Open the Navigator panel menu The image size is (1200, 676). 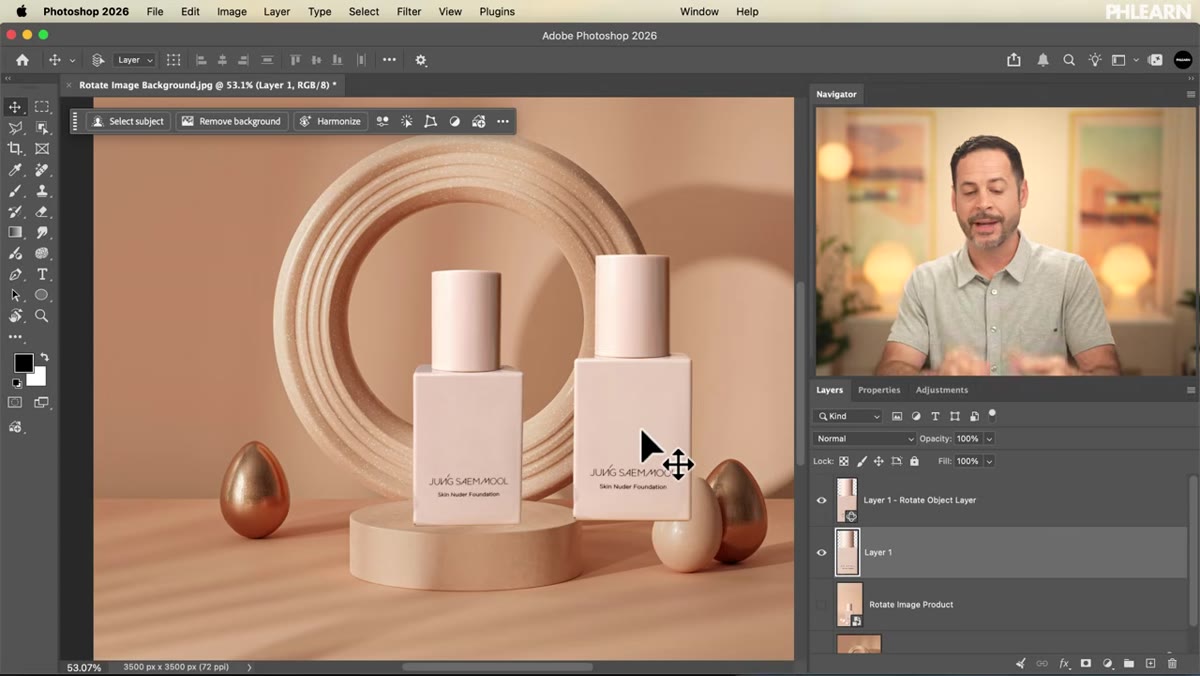[x=1190, y=94]
